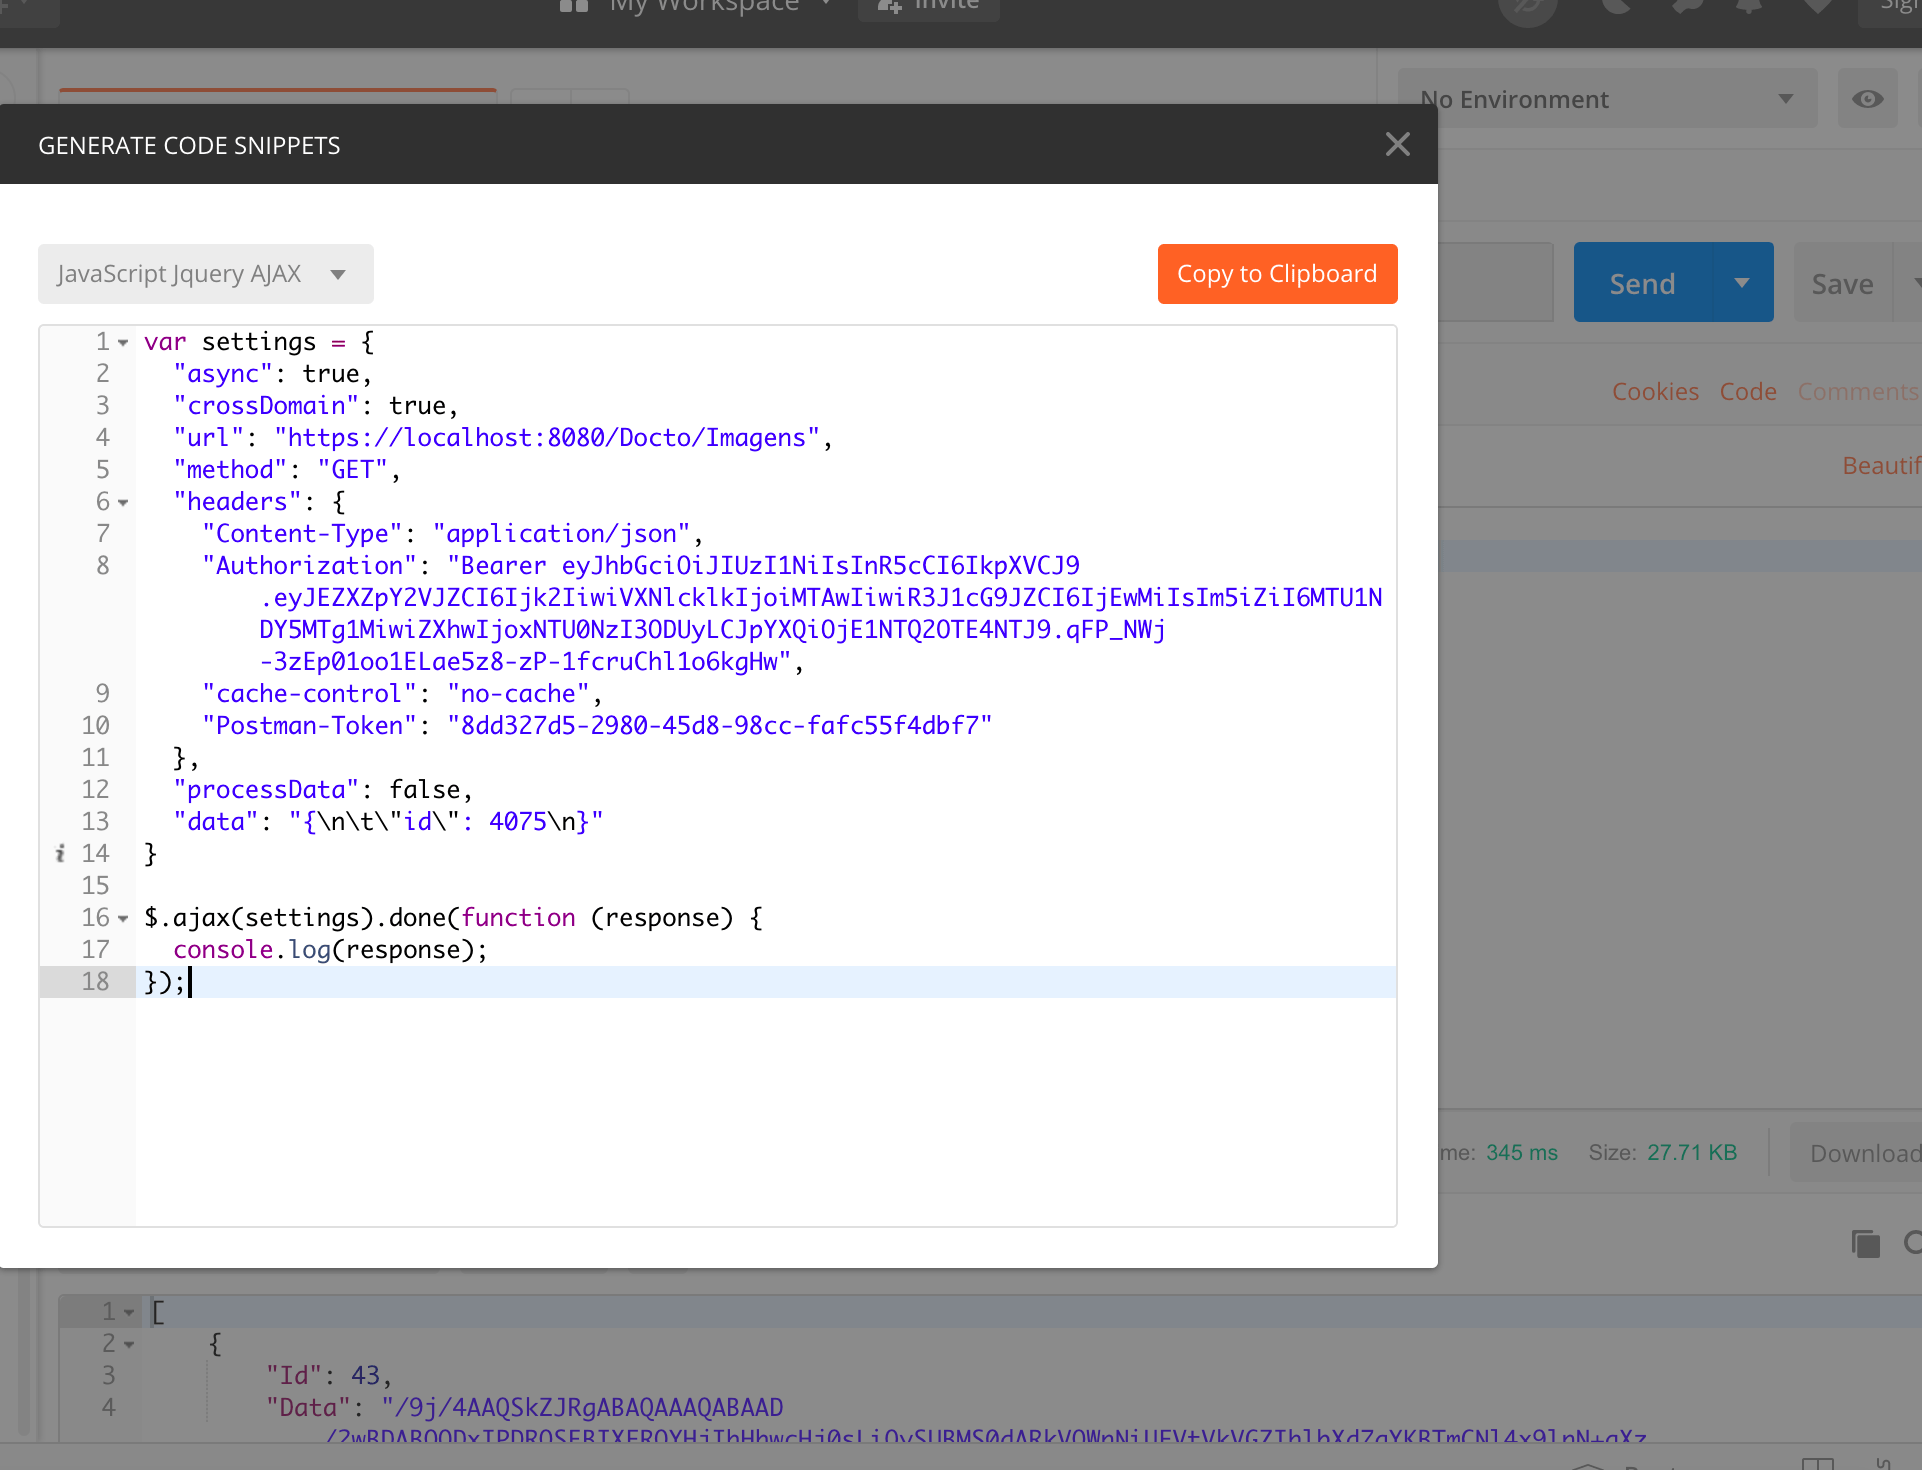
Task: Open the comments bubble icon in the header
Action: 1690,7
